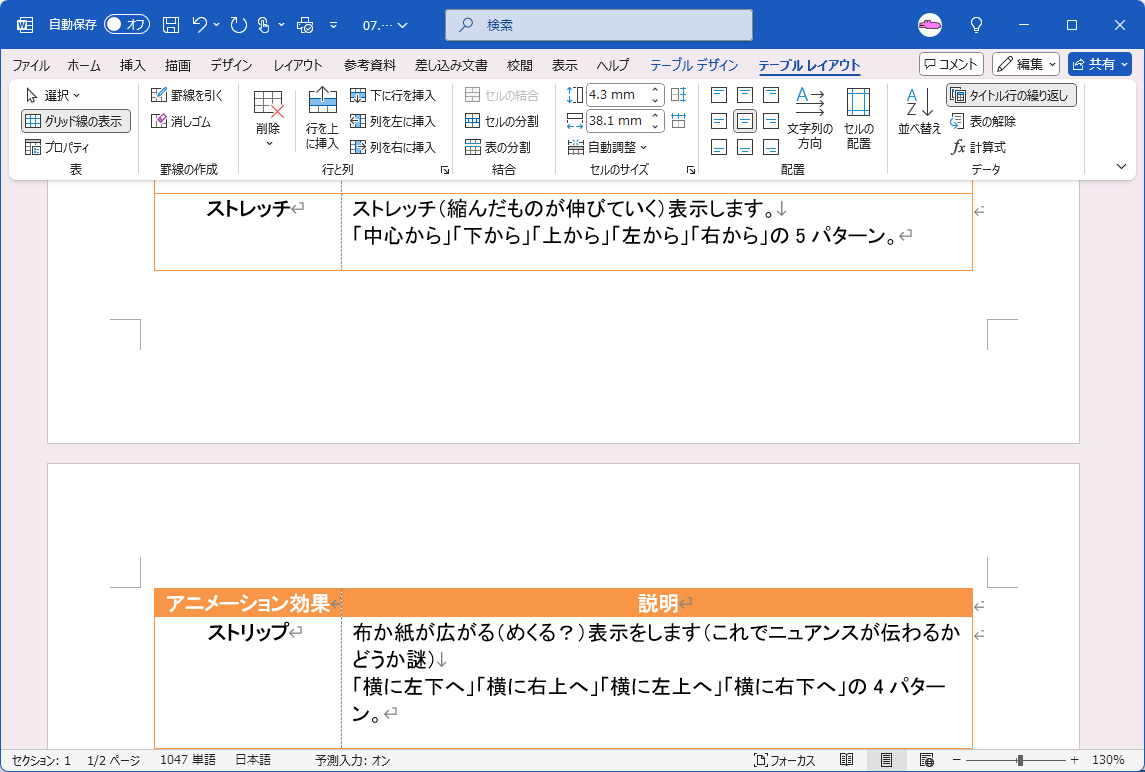
Task: Switch to Web Layout view
Action: 926,760
